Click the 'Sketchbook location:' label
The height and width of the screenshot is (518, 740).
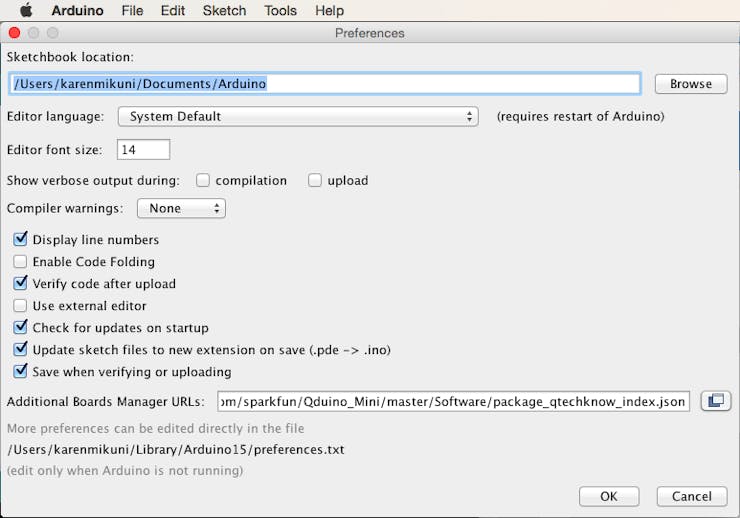[70, 57]
